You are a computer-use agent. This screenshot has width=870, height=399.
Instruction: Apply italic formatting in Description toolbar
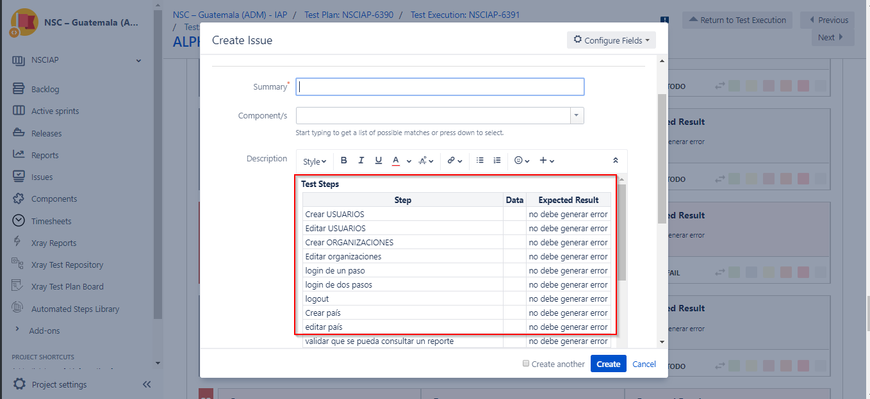pyautogui.click(x=361, y=160)
